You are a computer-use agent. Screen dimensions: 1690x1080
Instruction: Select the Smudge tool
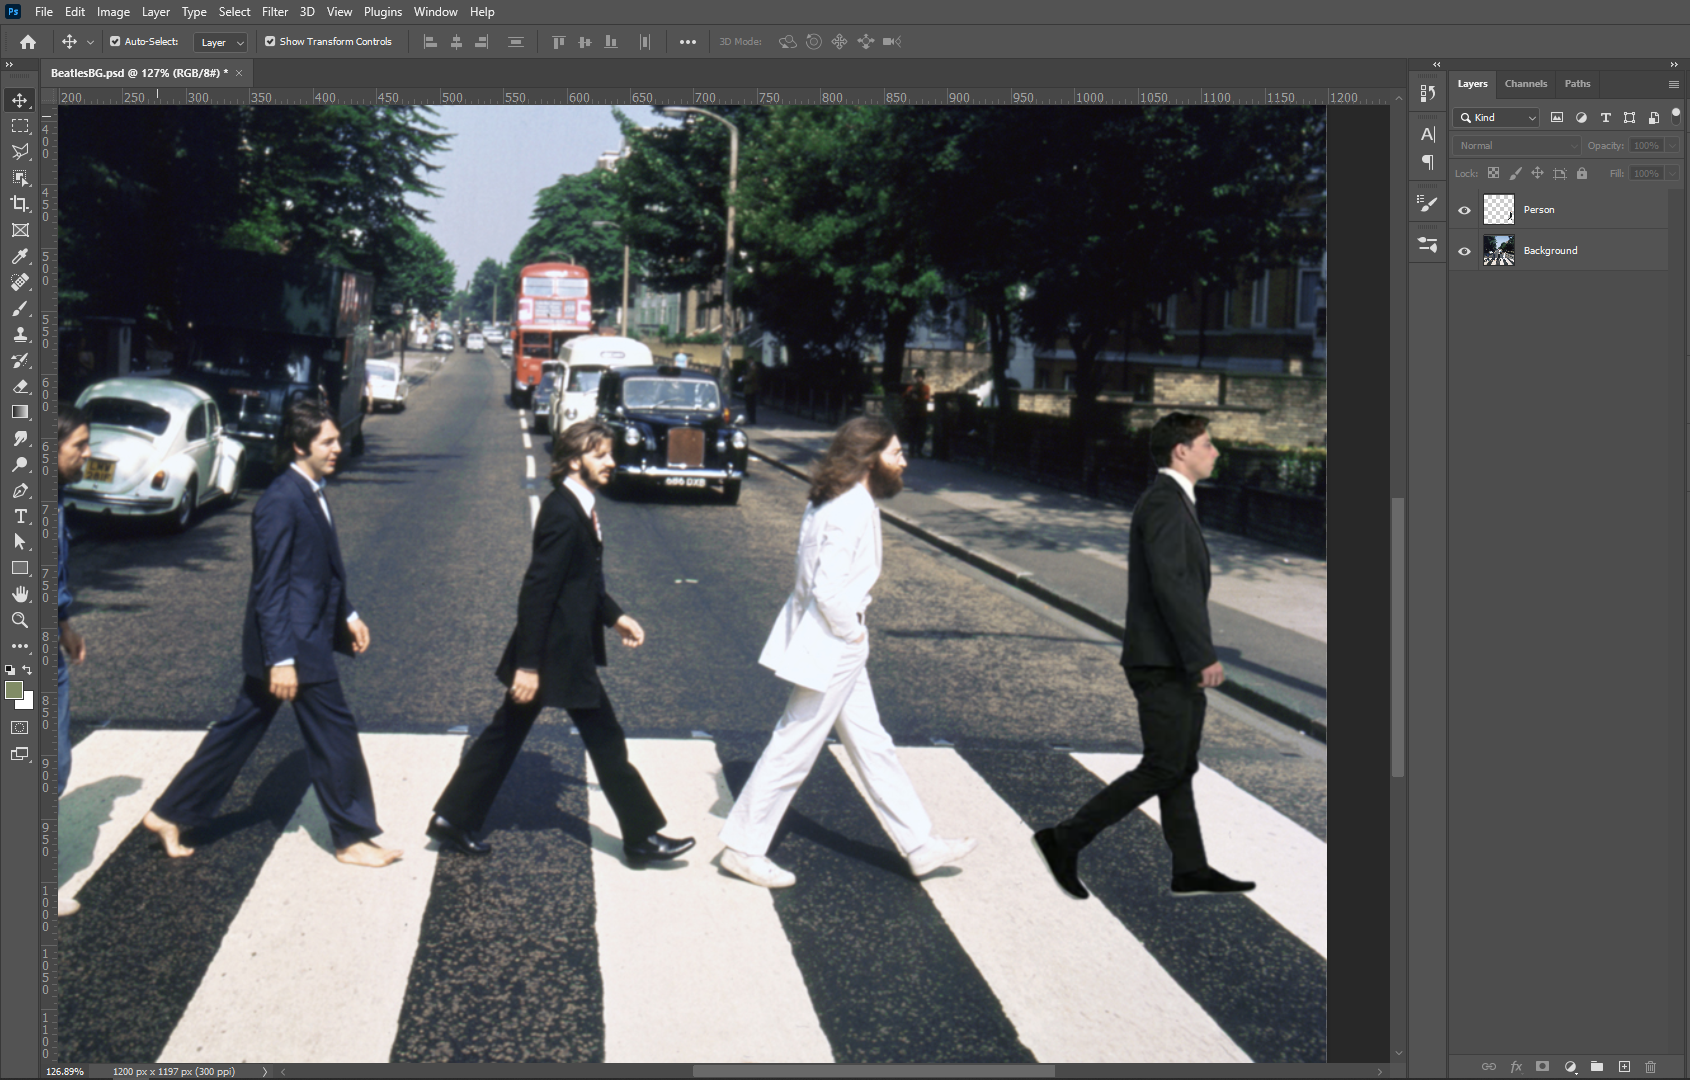[20, 438]
